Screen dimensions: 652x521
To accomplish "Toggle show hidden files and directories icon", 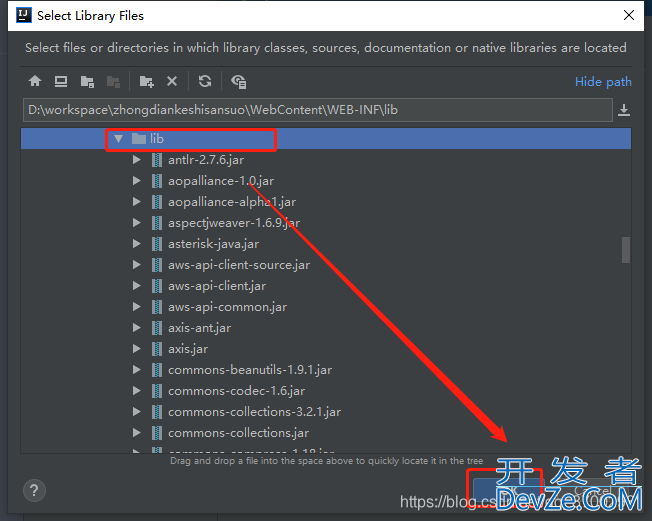I will 239,81.
